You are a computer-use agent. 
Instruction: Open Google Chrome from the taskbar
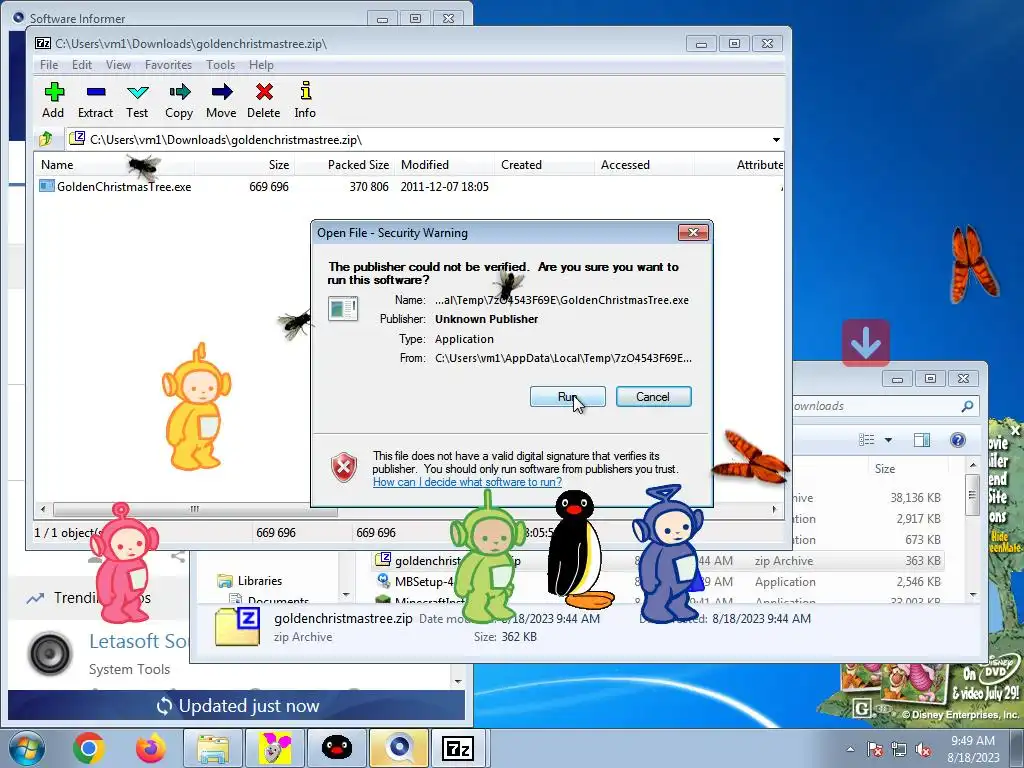89,748
